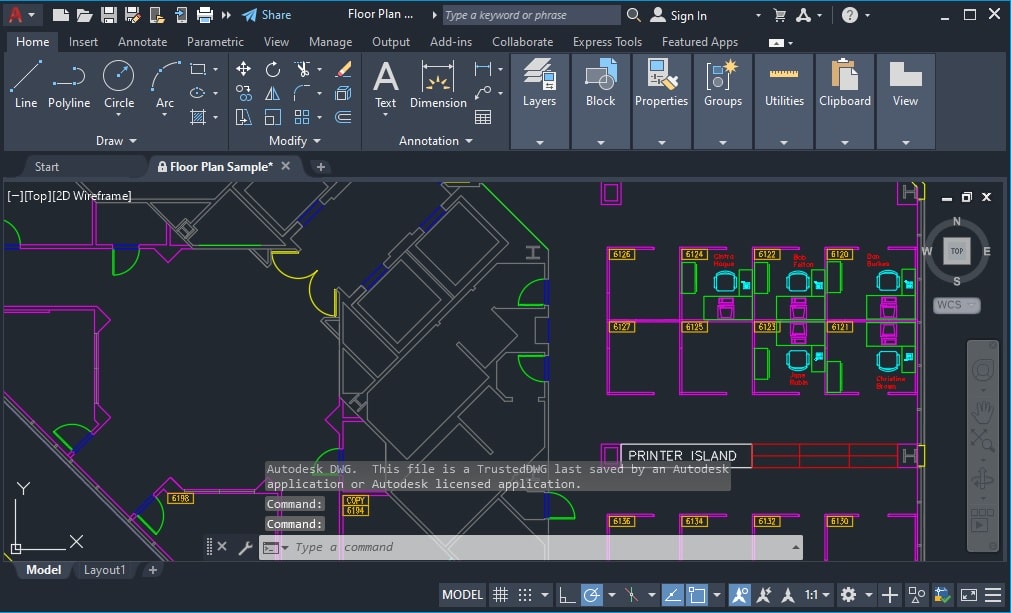Viewport: 1011px width, 613px height.
Task: Switch to the Layout1 tab
Action: [x=104, y=570]
